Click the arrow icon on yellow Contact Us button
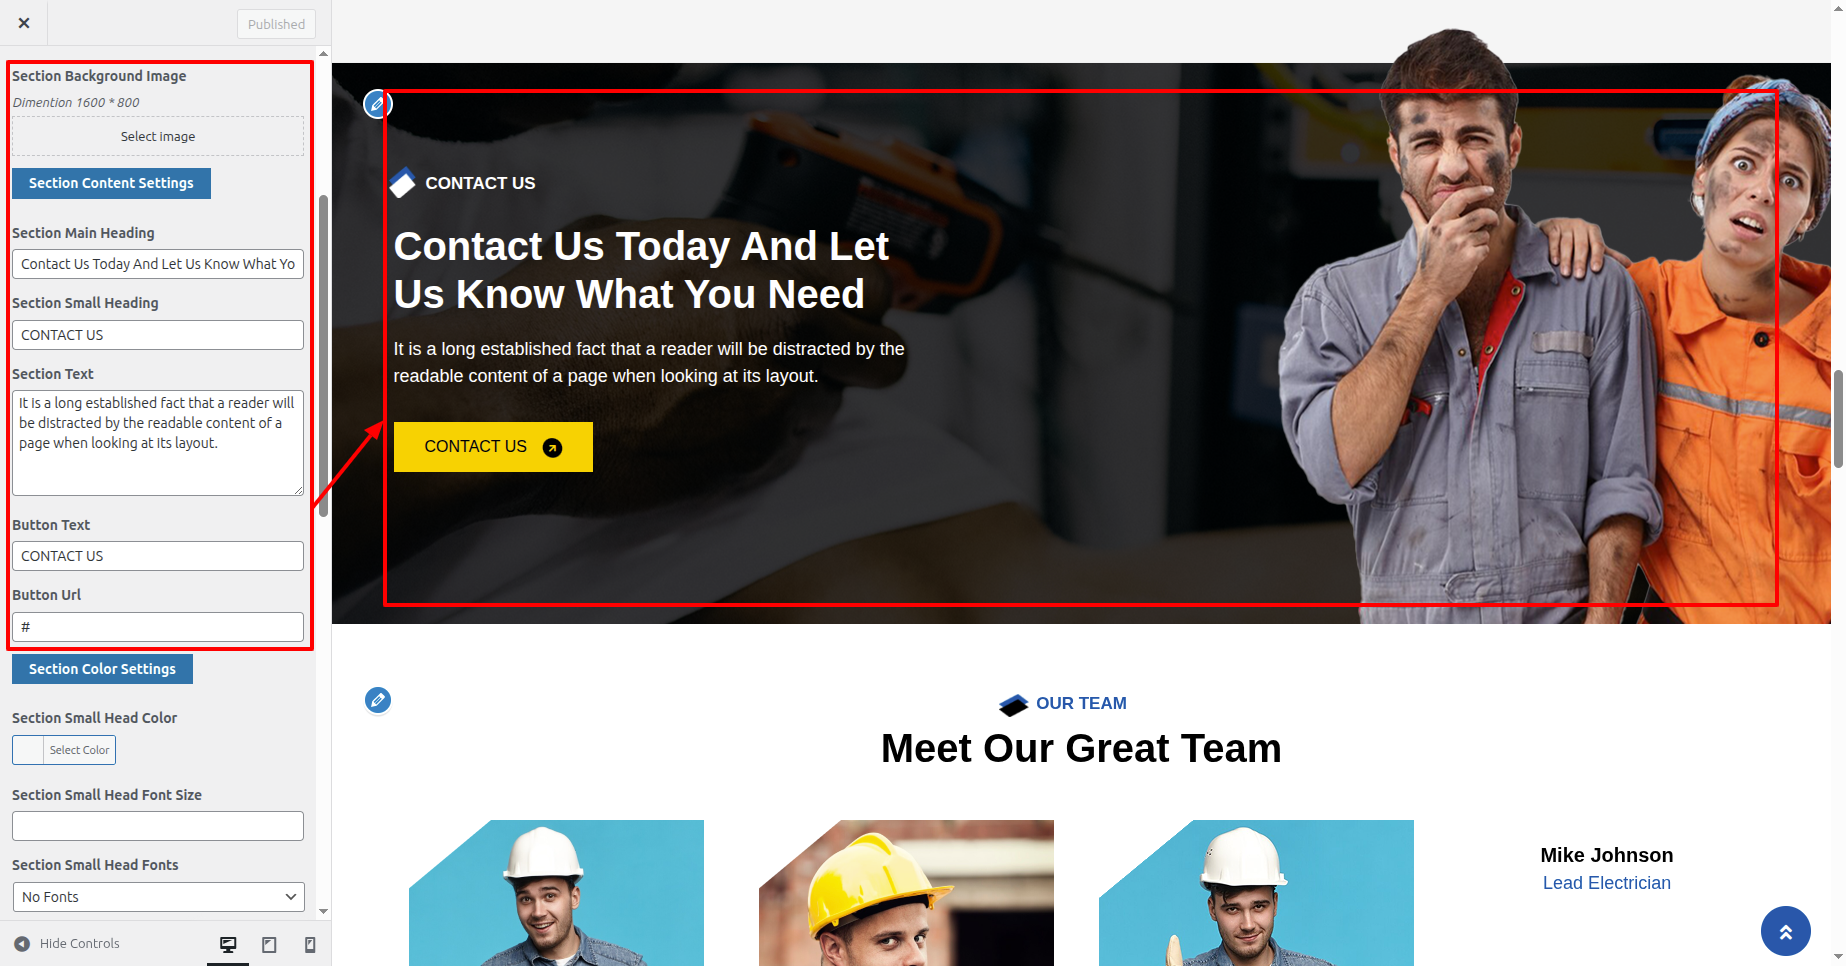This screenshot has width=1846, height=966. (552, 447)
